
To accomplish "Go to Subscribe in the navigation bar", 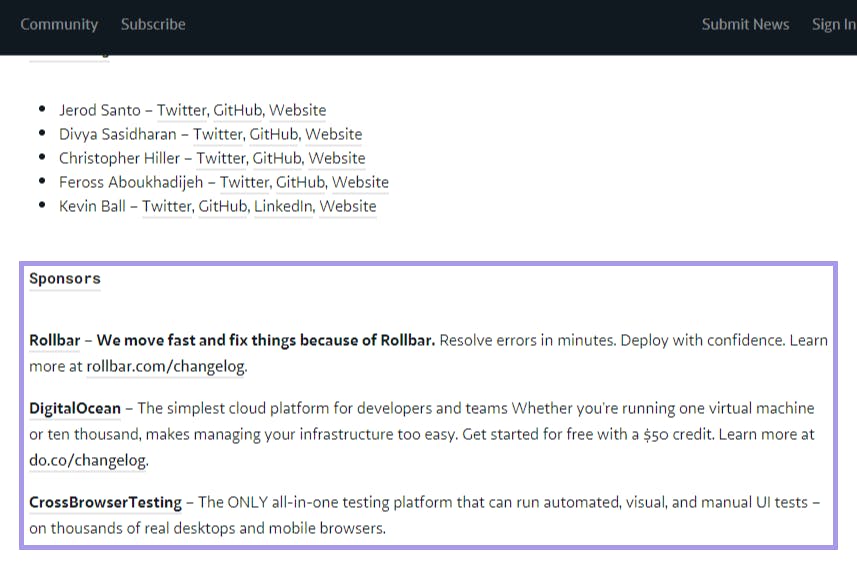I will coord(153,24).
